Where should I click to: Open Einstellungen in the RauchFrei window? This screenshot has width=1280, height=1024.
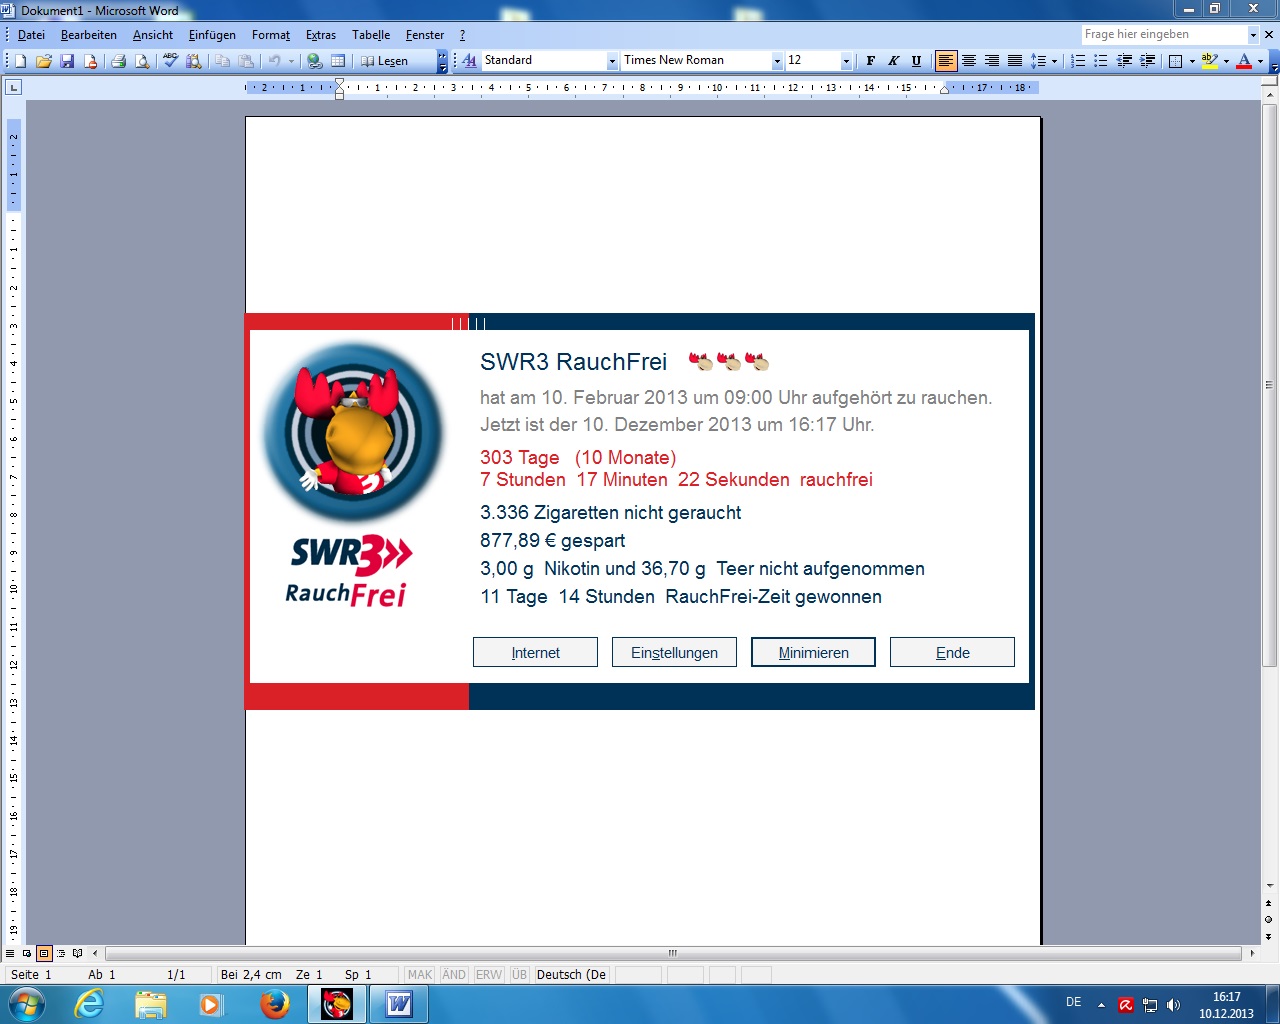point(674,652)
